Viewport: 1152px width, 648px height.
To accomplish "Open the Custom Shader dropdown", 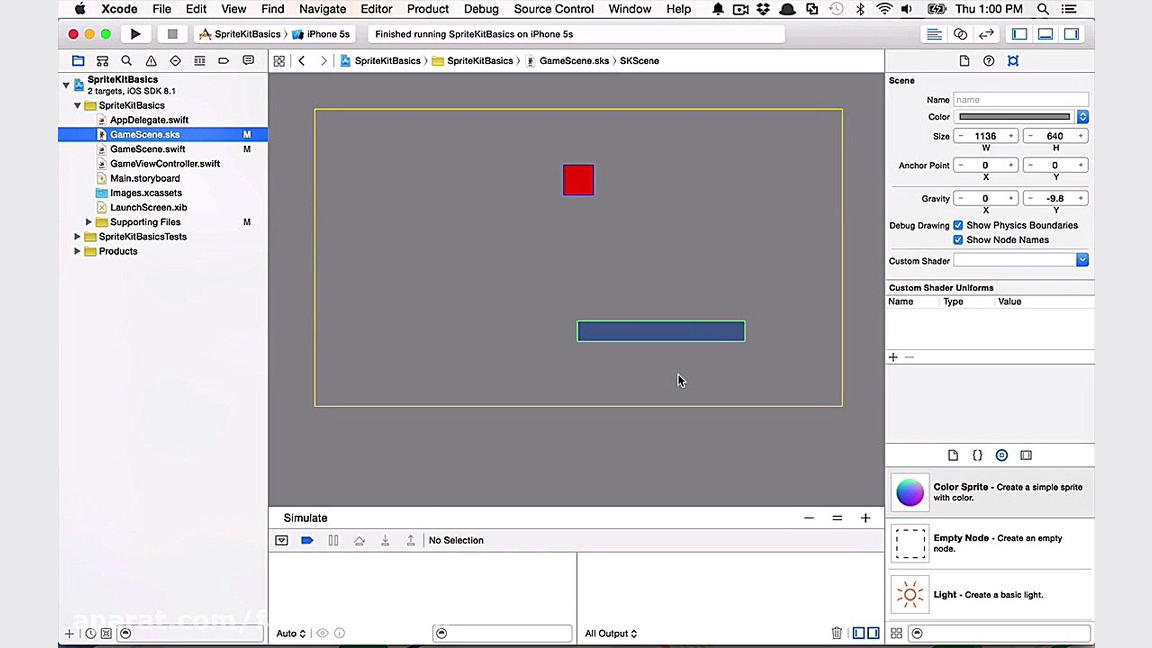I will pyautogui.click(x=1082, y=260).
